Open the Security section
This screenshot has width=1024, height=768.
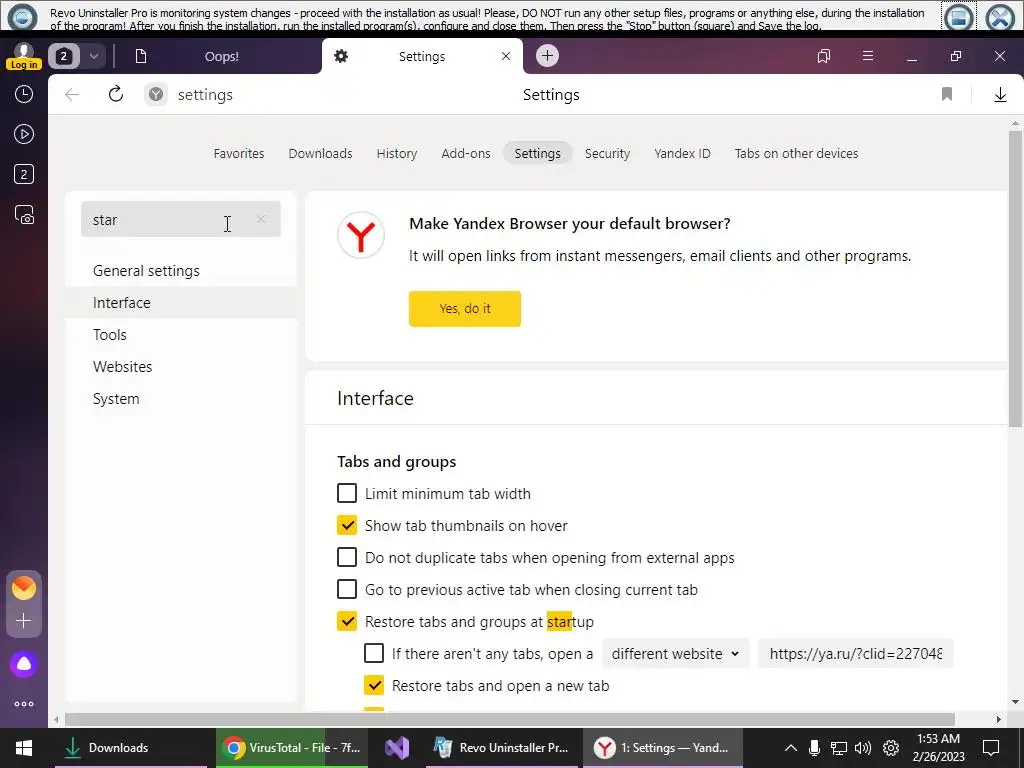[607, 153]
